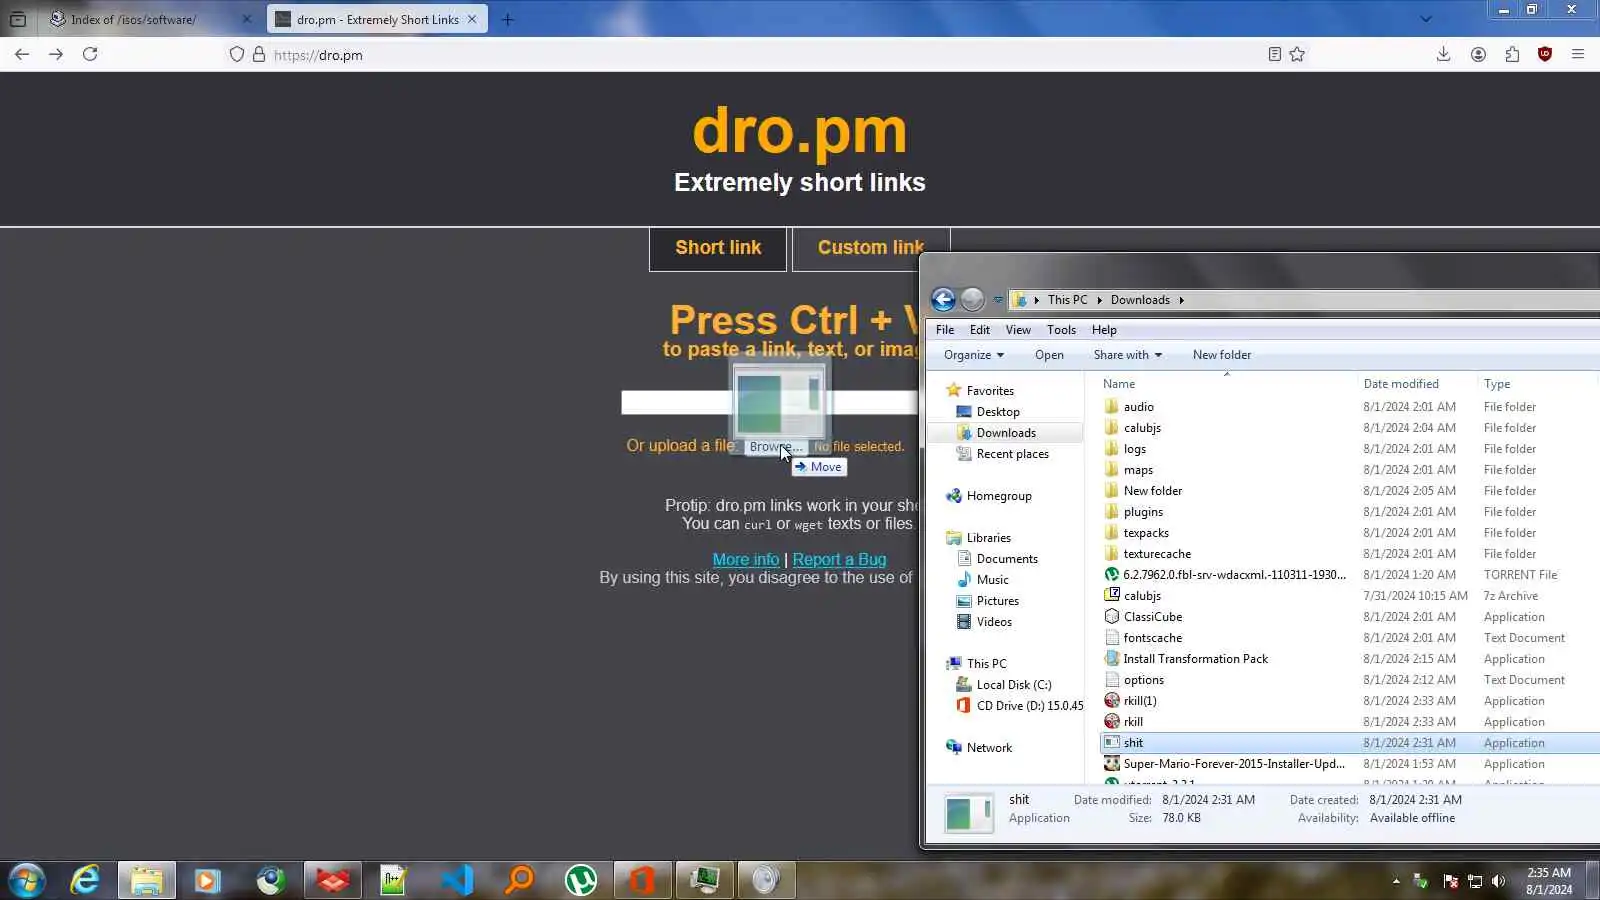1600x900 pixels.
Task: Expand the arrow after Downloads in breadcrumb
Action: pyautogui.click(x=1181, y=300)
